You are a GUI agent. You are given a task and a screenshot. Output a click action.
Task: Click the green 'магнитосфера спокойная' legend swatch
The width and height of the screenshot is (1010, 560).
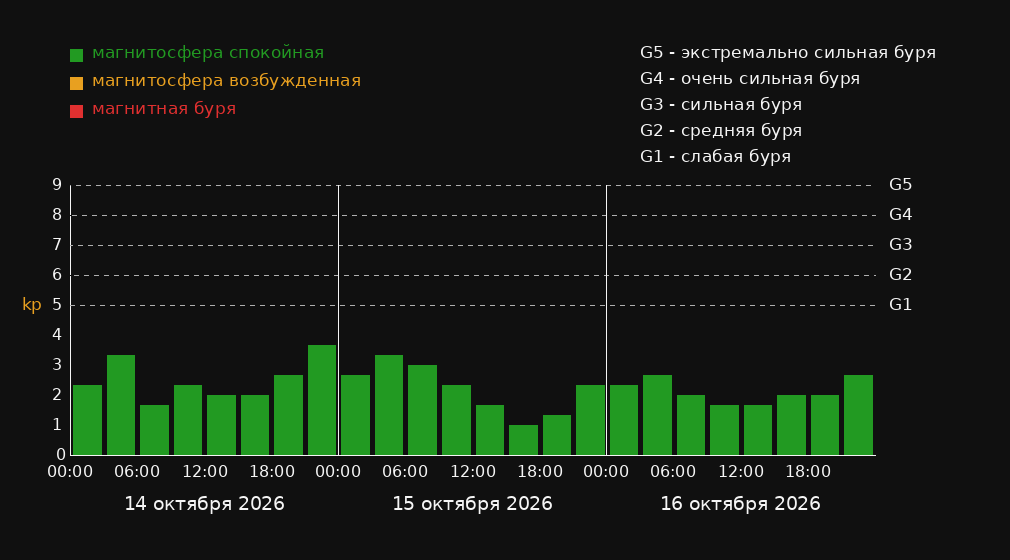[x=76, y=55]
